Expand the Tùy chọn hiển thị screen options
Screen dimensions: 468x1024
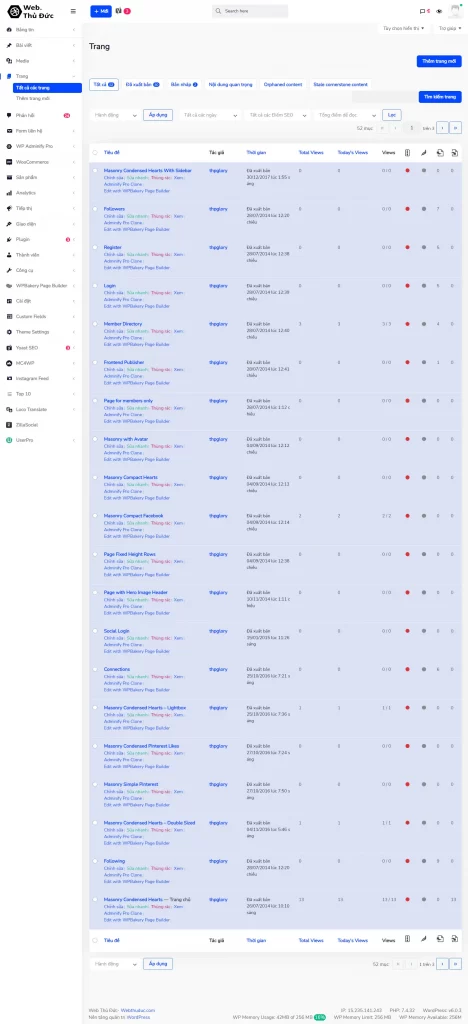click(x=404, y=28)
